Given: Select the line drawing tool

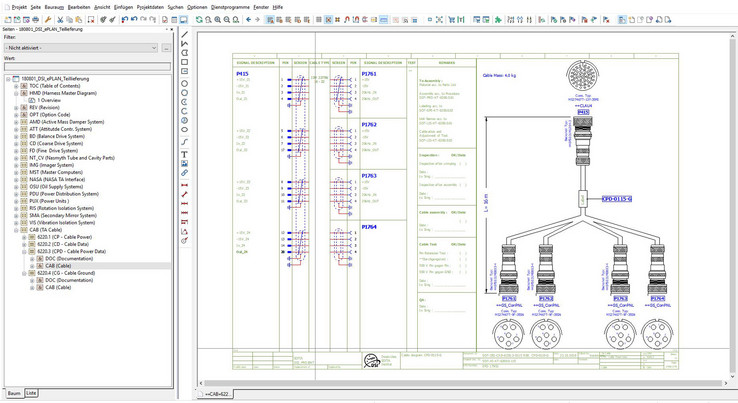Looking at the screenshot, I should coord(185,34).
